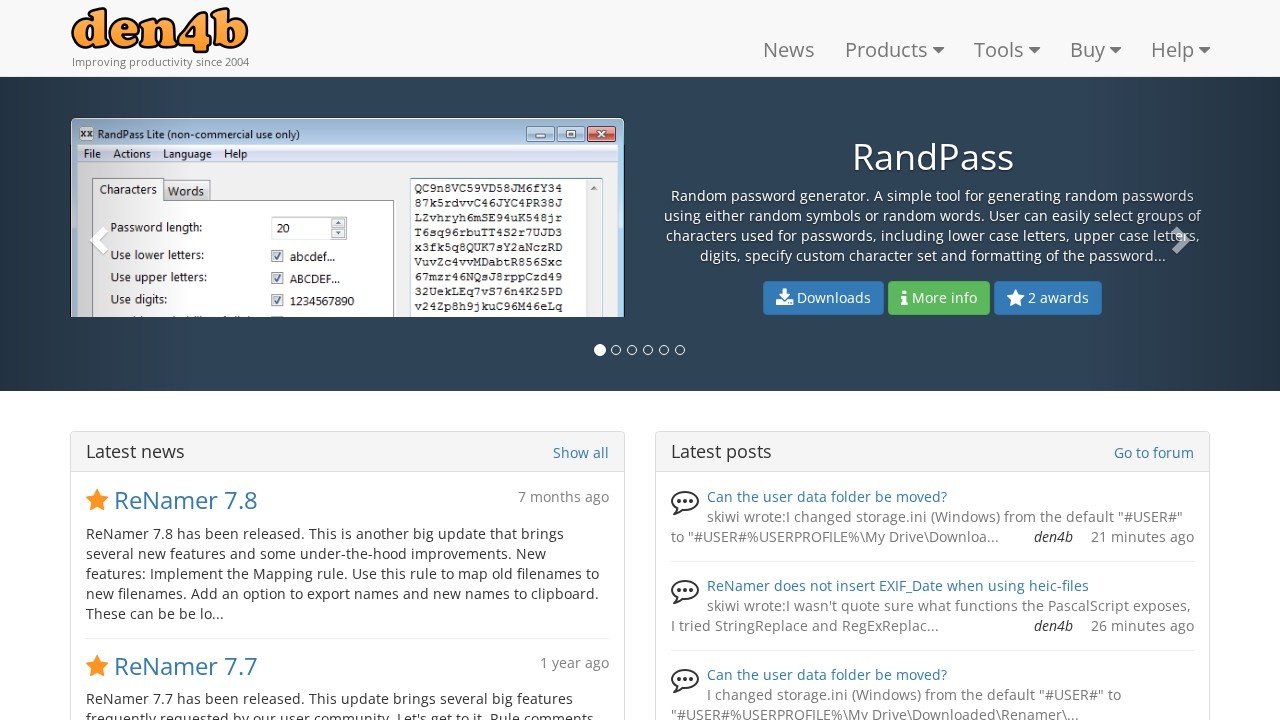Click star icon beside ReNamer 7.7
The image size is (1280, 720).
coord(97,666)
